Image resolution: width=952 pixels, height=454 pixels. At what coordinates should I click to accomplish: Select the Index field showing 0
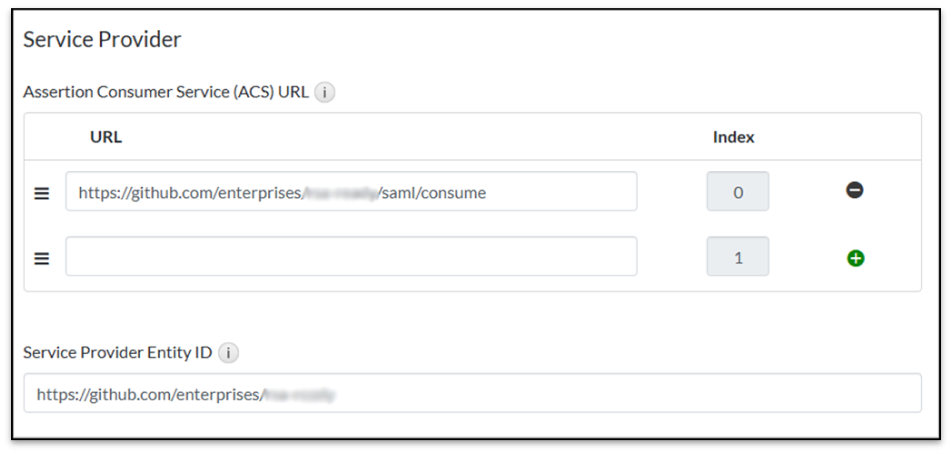click(x=738, y=192)
